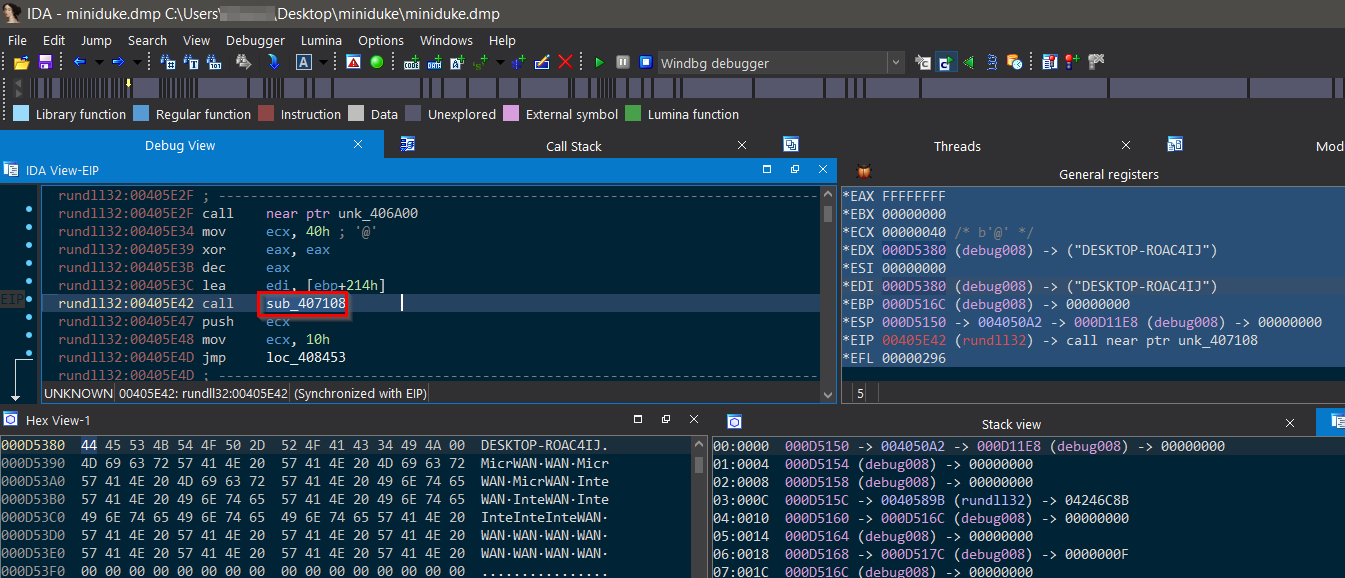Jump back with the blue left arrow
Image resolution: width=1345 pixels, height=578 pixels.
coord(80,62)
